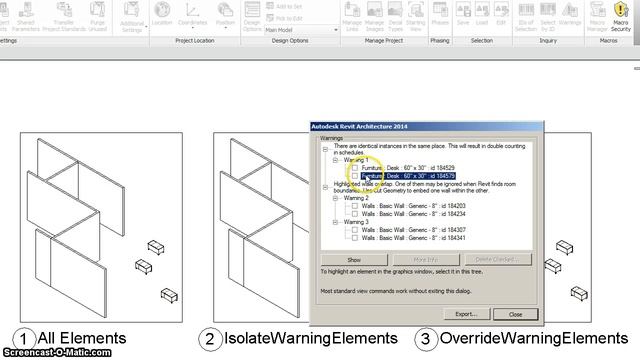
Task: Click the All Elements view thumbnail
Action: click(101, 227)
